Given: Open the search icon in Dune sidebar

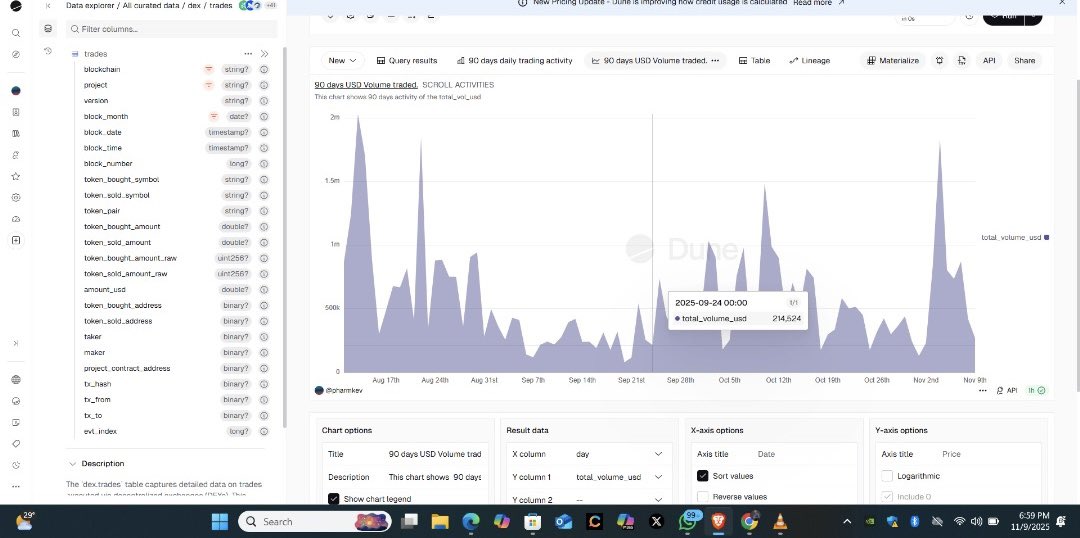Looking at the screenshot, I should tap(16, 33).
